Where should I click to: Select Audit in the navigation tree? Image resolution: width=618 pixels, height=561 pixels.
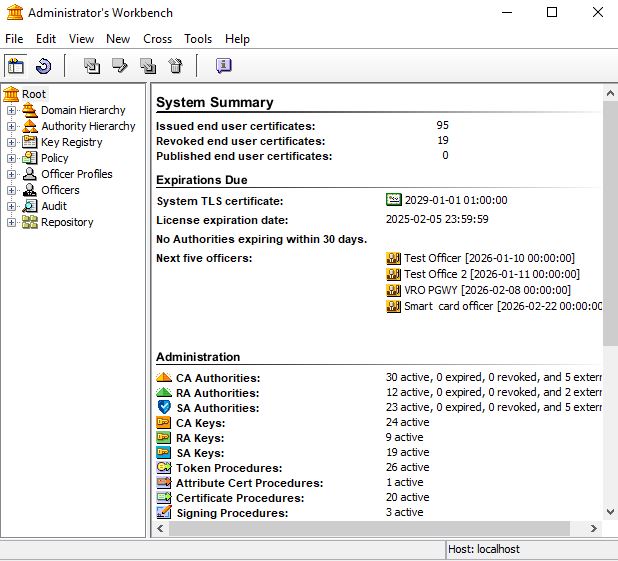54,206
